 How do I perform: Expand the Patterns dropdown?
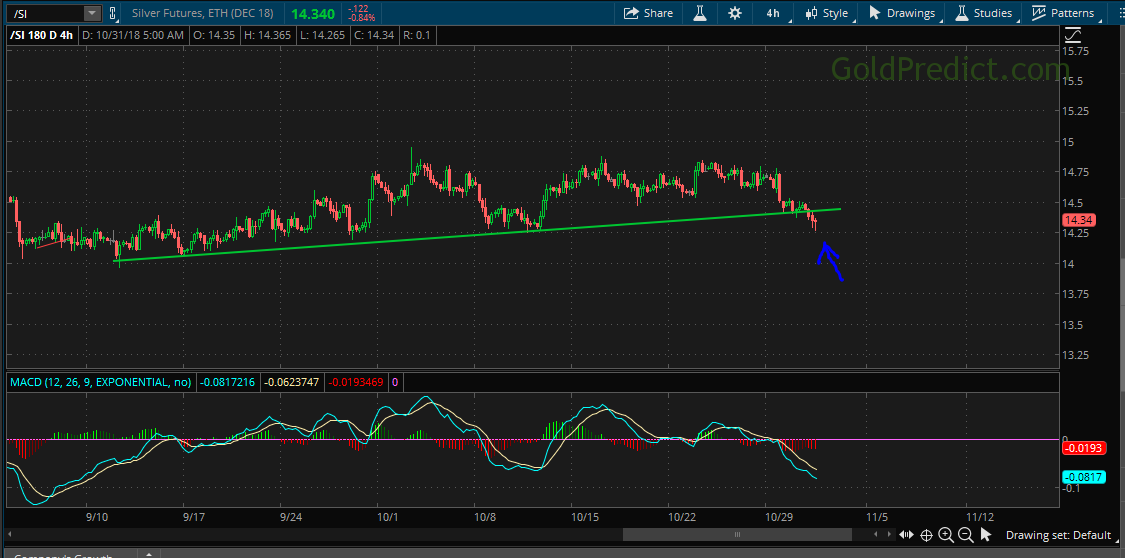point(1064,13)
